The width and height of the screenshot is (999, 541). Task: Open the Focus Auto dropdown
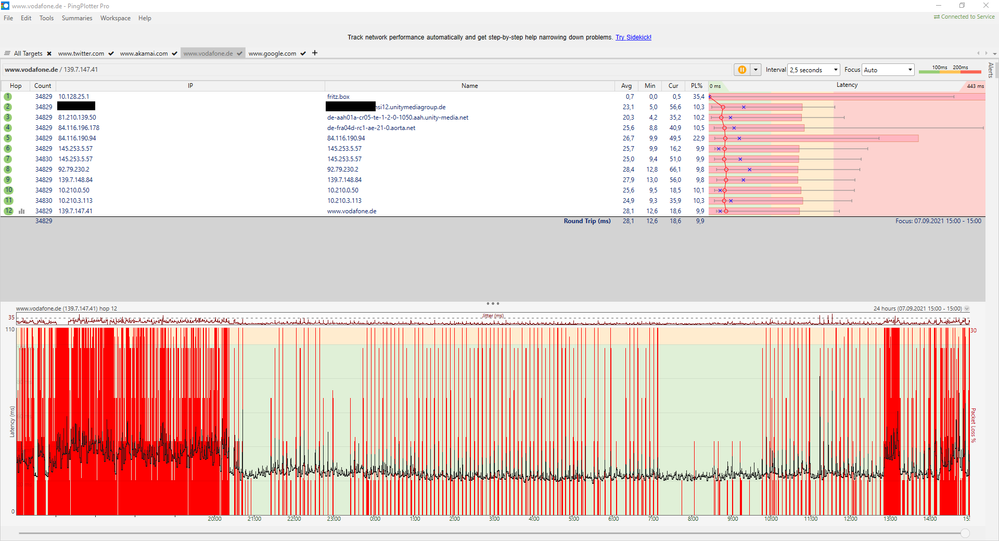(x=888, y=69)
